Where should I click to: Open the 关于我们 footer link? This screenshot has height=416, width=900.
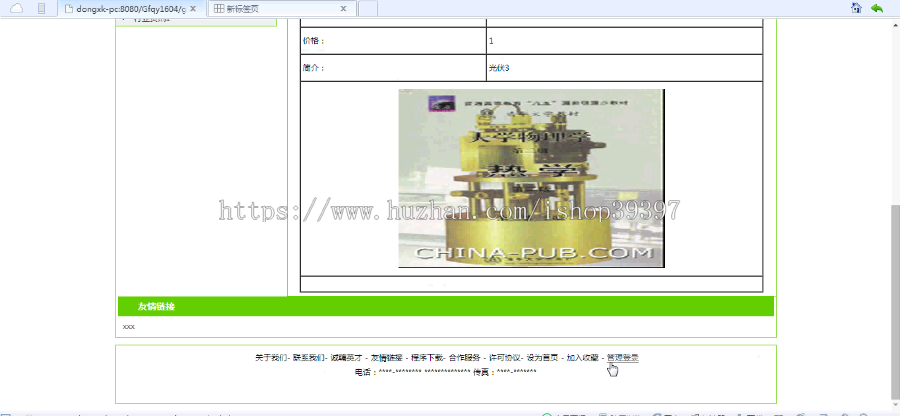pyautogui.click(x=271, y=357)
